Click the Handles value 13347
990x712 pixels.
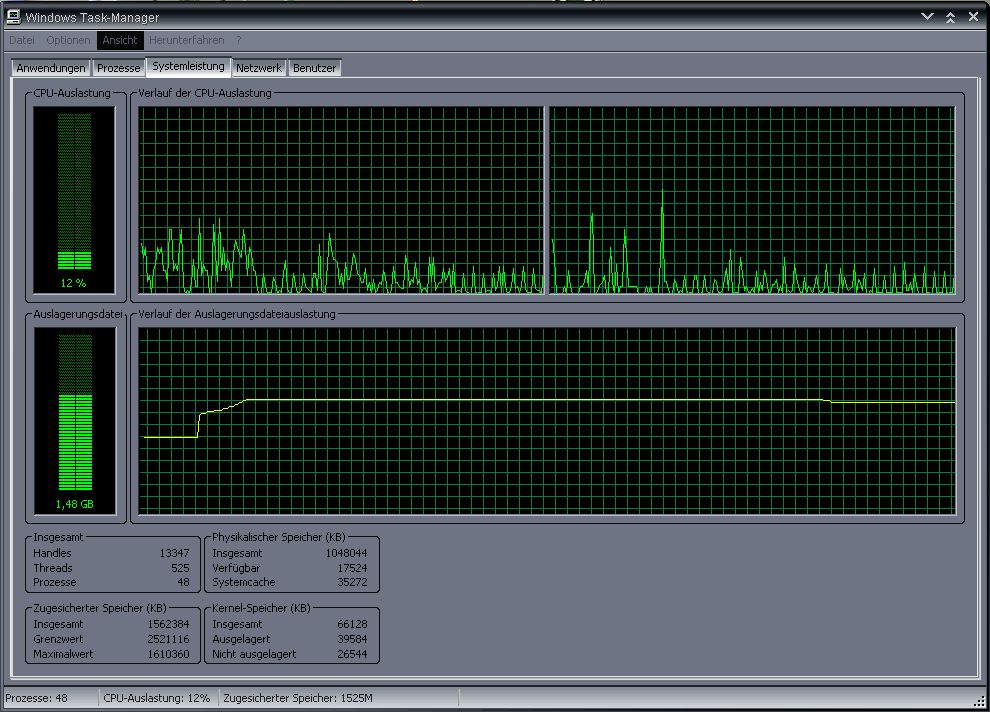pyautogui.click(x=174, y=553)
